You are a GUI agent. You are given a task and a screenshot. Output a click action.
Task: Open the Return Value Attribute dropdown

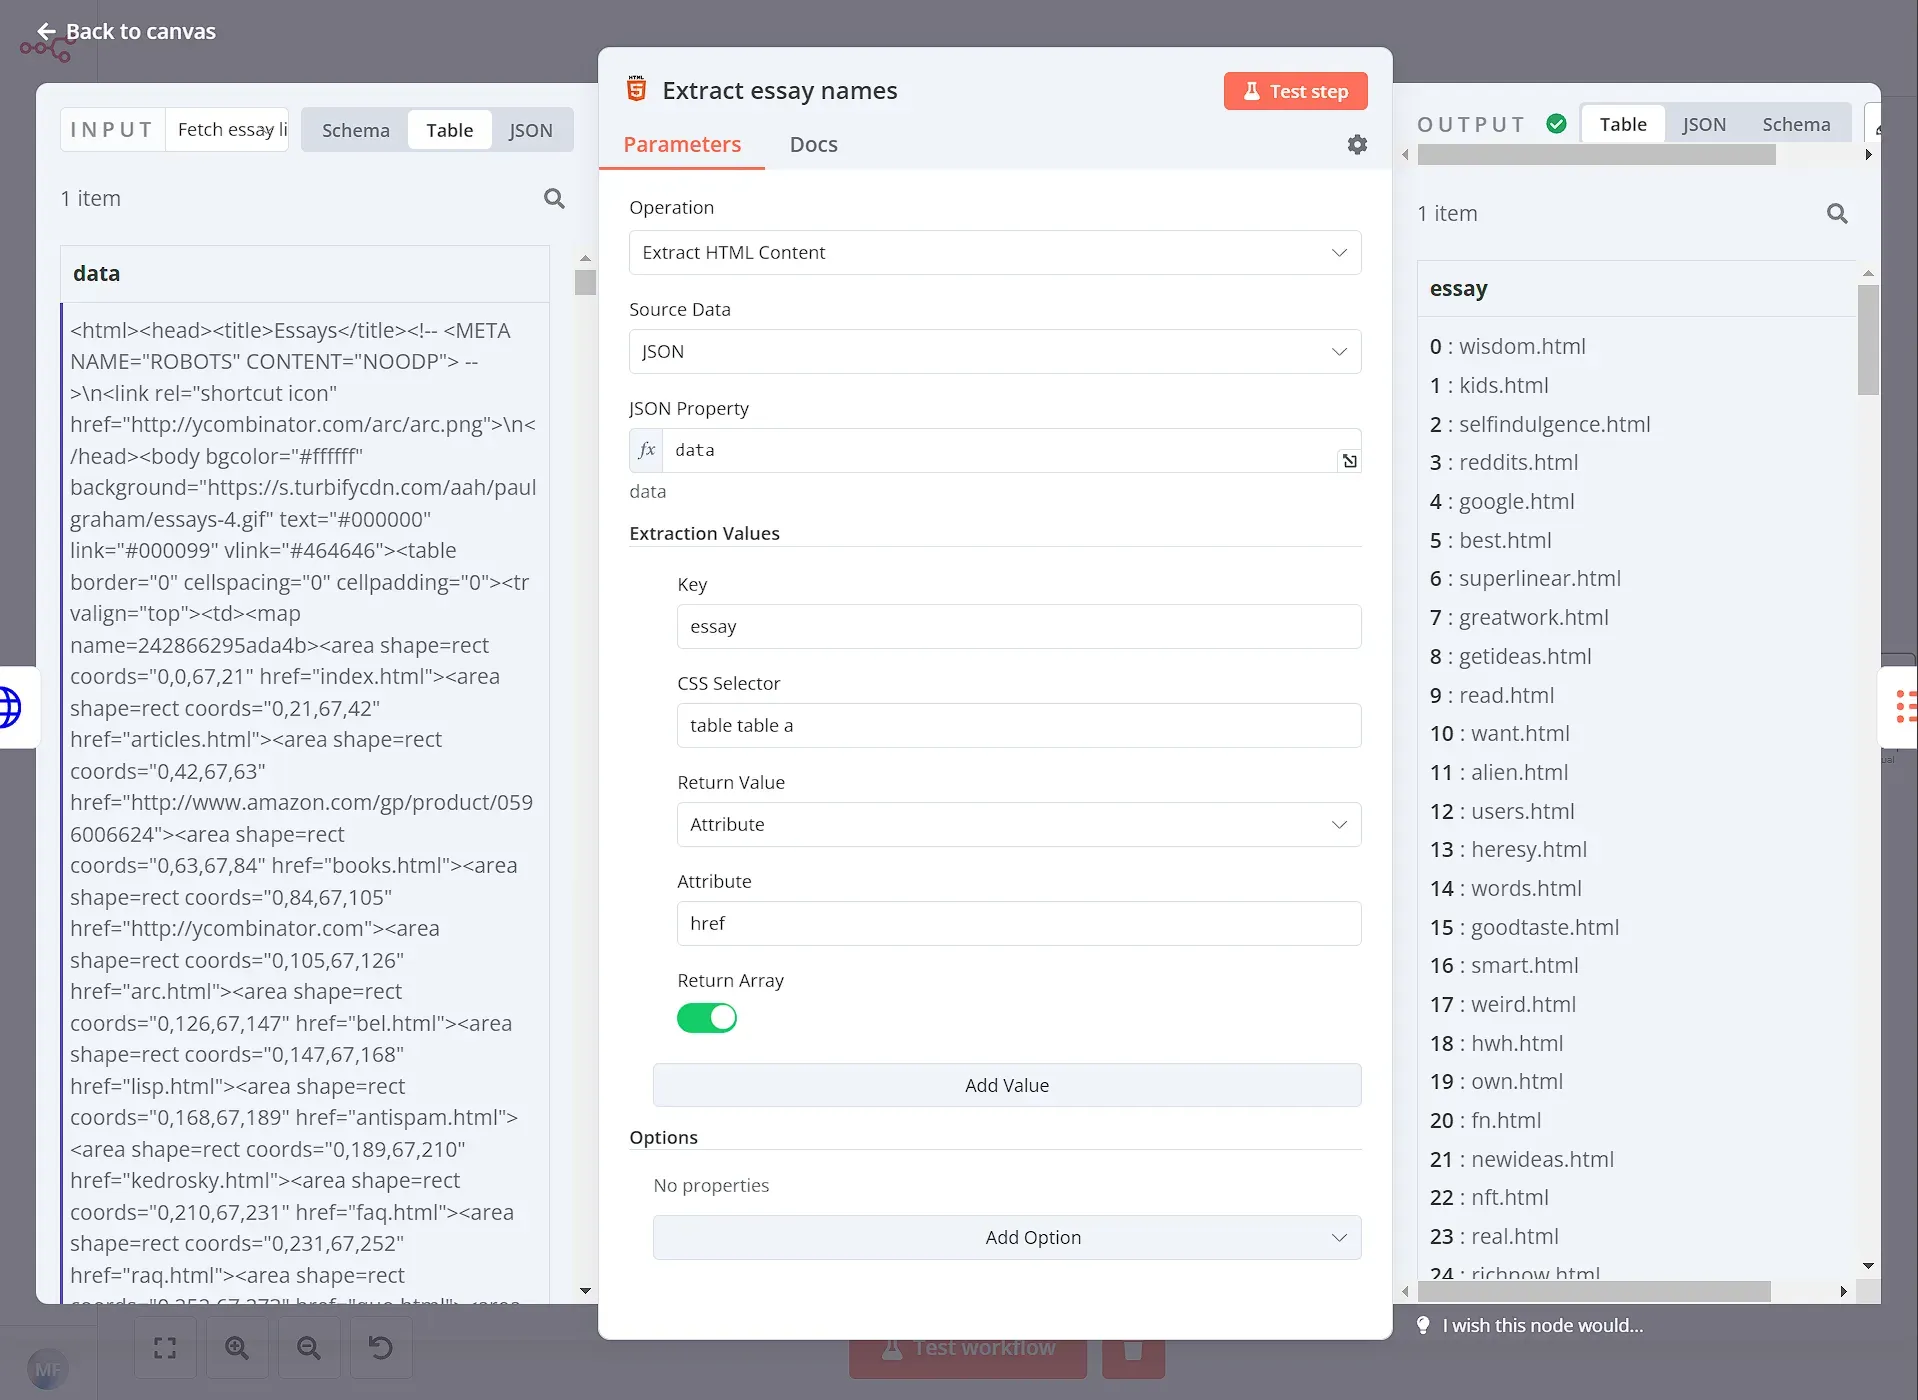pyautogui.click(x=1017, y=824)
